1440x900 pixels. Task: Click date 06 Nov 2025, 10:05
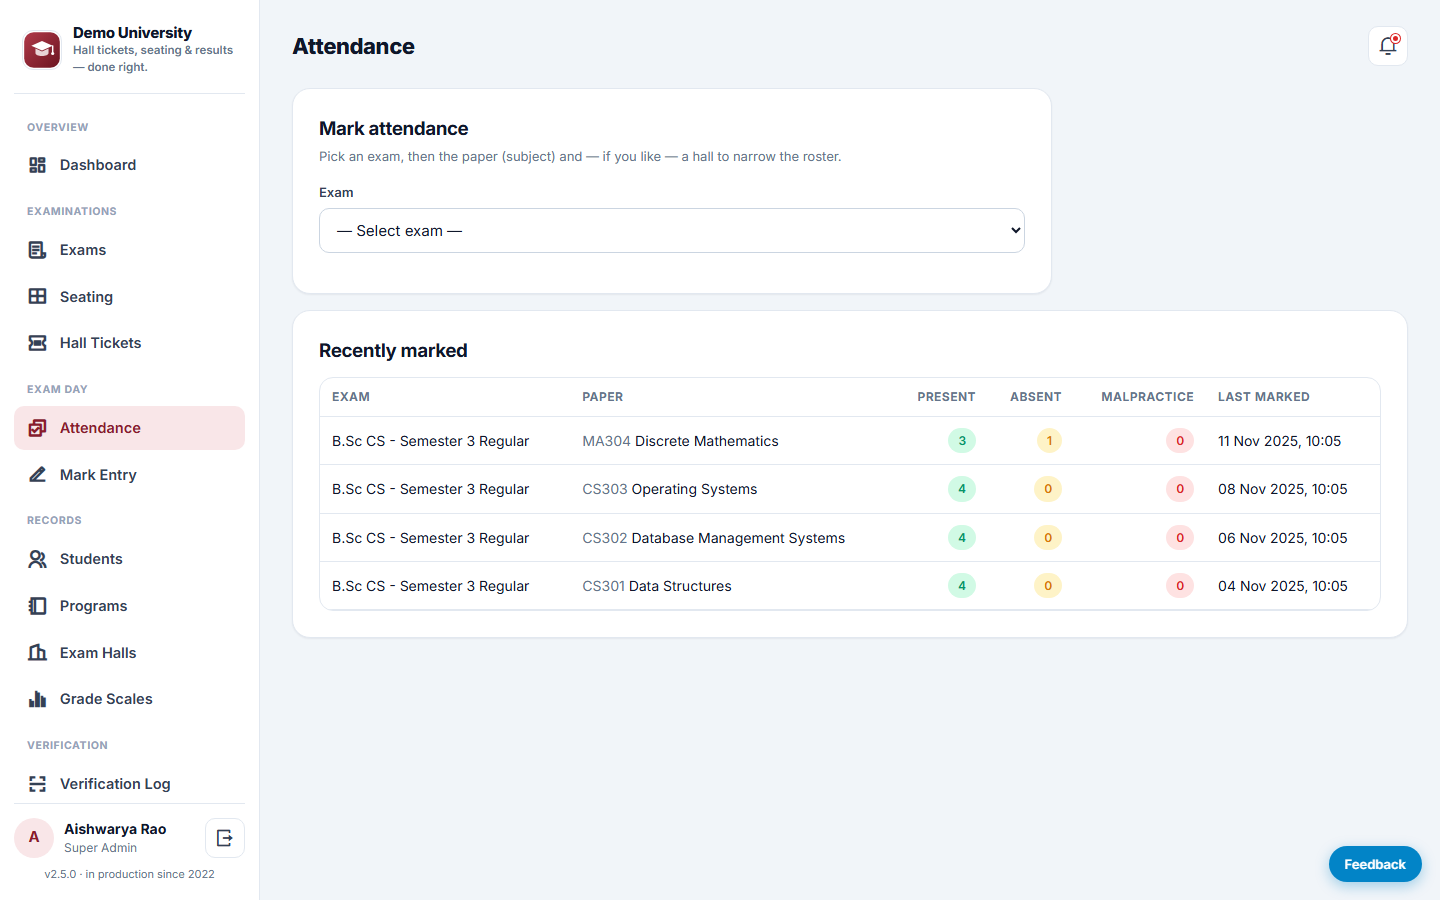pos(1283,538)
